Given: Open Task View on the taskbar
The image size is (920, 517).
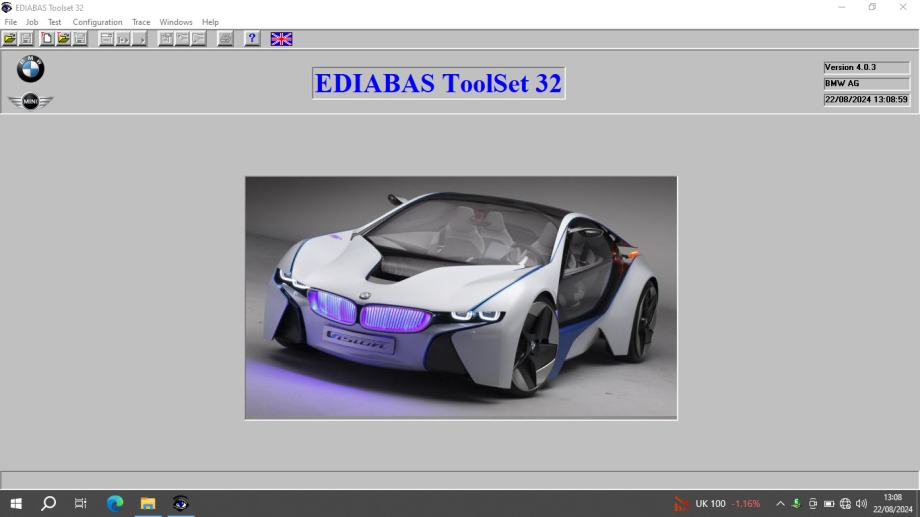Looking at the screenshot, I should (80, 504).
